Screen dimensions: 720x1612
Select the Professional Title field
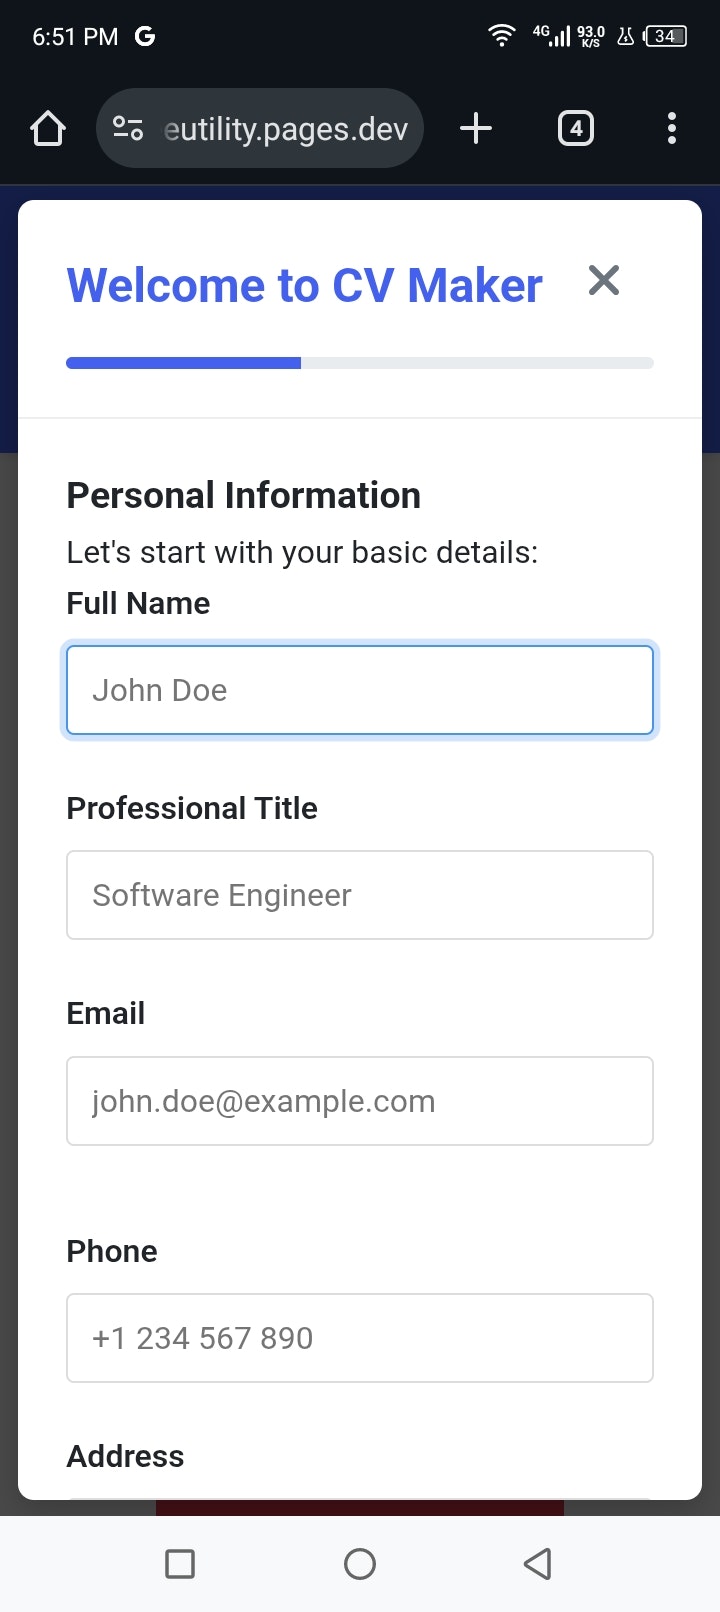tap(360, 895)
